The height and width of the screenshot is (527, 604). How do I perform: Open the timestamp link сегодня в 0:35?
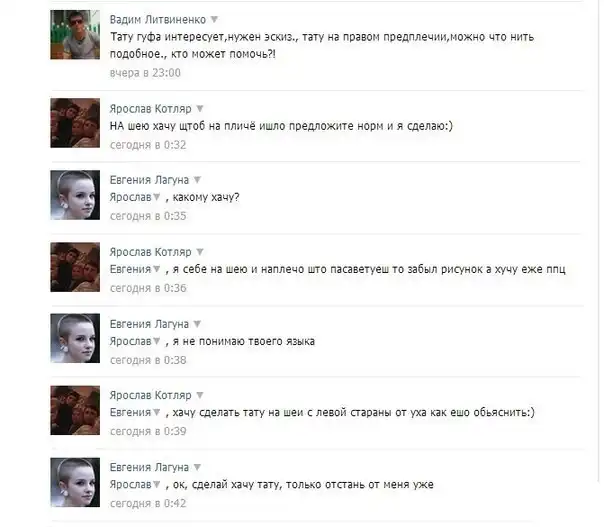click(148, 216)
